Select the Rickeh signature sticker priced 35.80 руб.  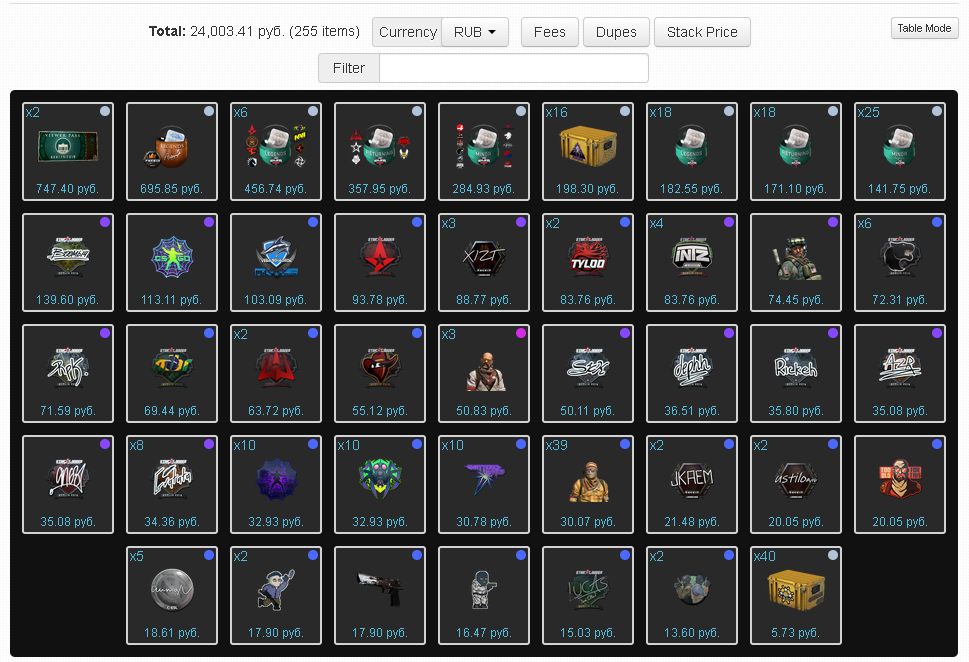[x=795, y=373]
